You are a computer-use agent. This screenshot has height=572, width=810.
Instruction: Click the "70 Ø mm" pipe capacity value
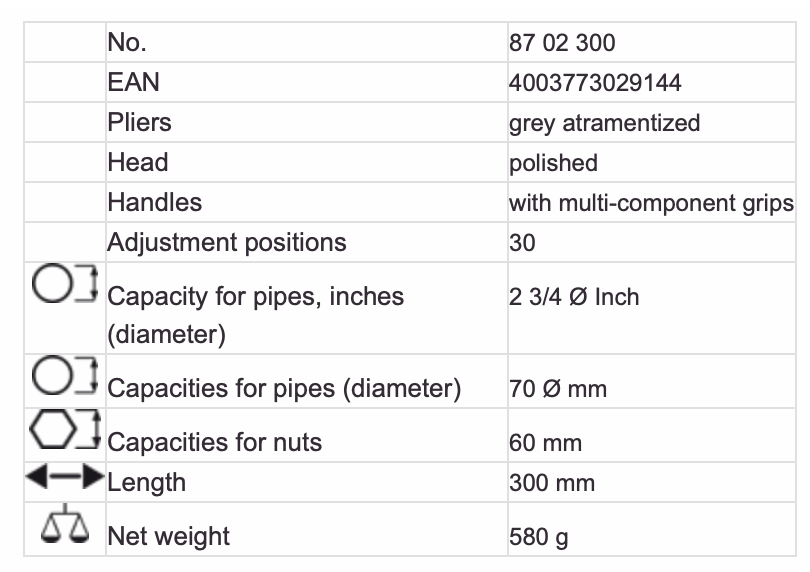click(558, 388)
